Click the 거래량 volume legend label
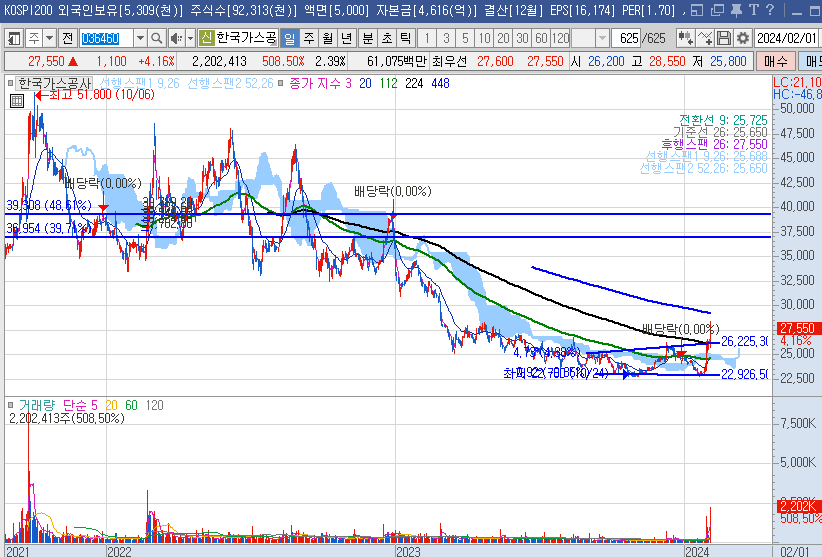 point(37,405)
